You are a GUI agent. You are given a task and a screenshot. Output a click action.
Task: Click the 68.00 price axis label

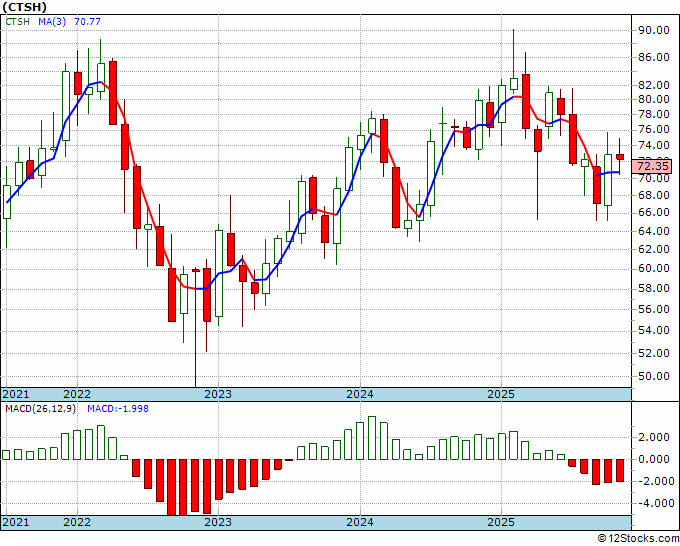(654, 195)
